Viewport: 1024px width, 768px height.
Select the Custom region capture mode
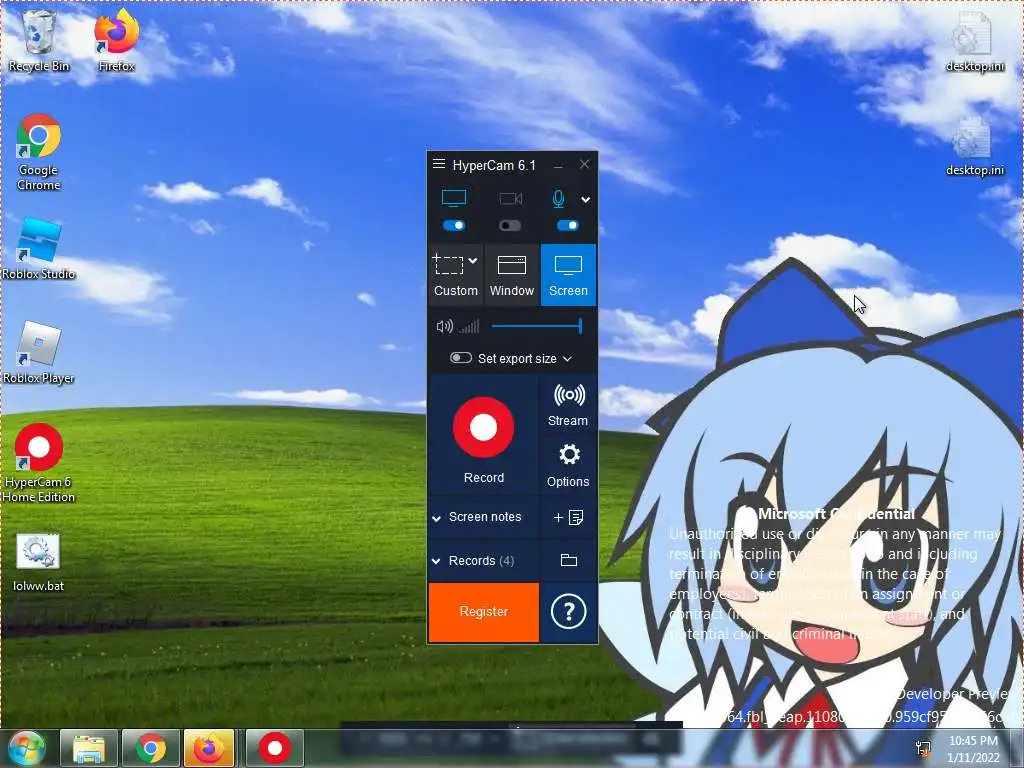455,275
